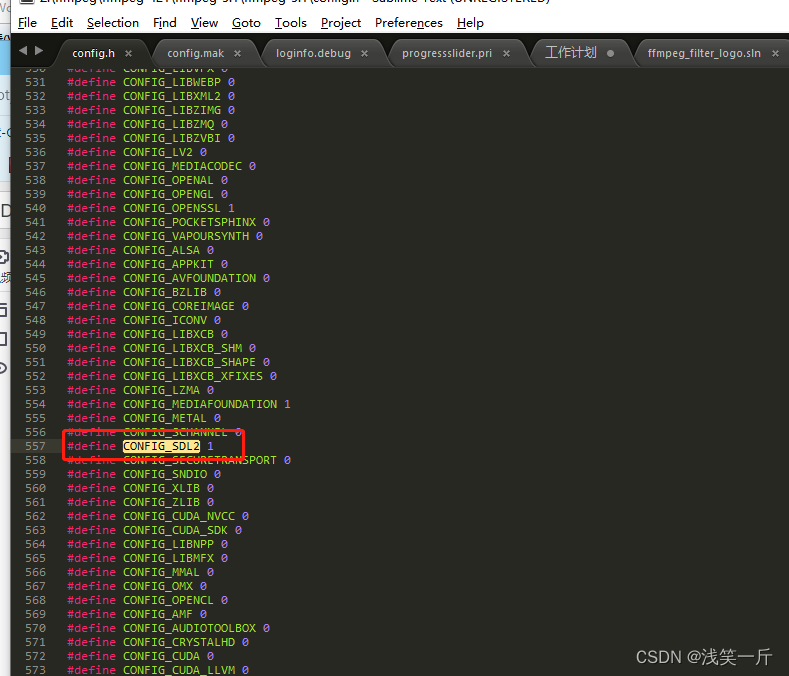Open the Edit menu
The height and width of the screenshot is (676, 789).
[x=62, y=23]
